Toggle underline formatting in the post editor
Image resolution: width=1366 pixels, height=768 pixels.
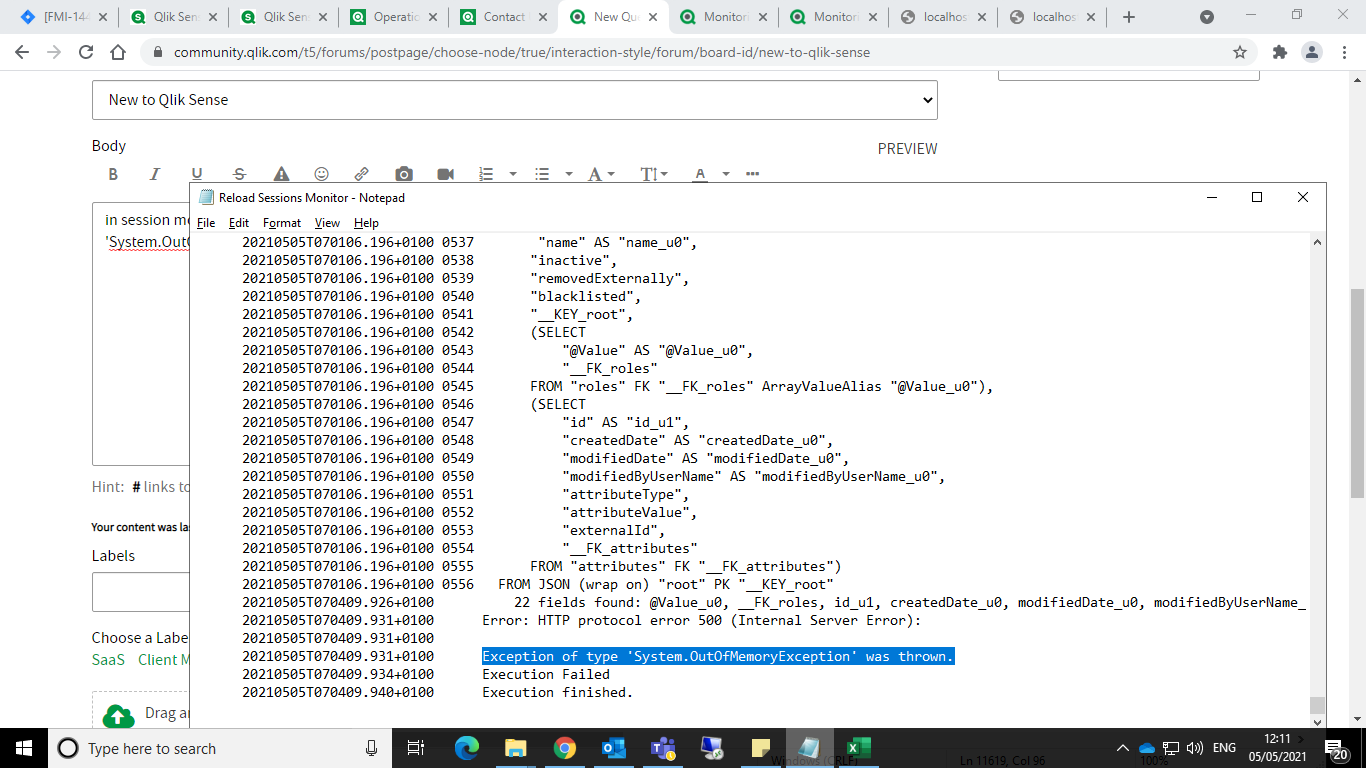197,174
